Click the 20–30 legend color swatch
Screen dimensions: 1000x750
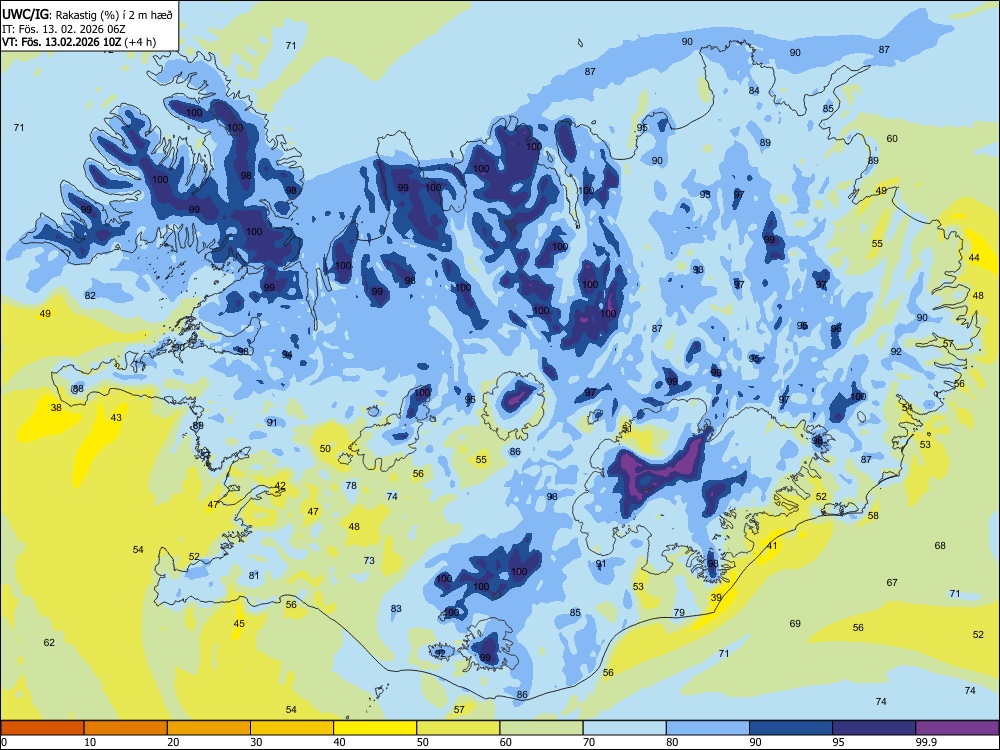point(209,728)
